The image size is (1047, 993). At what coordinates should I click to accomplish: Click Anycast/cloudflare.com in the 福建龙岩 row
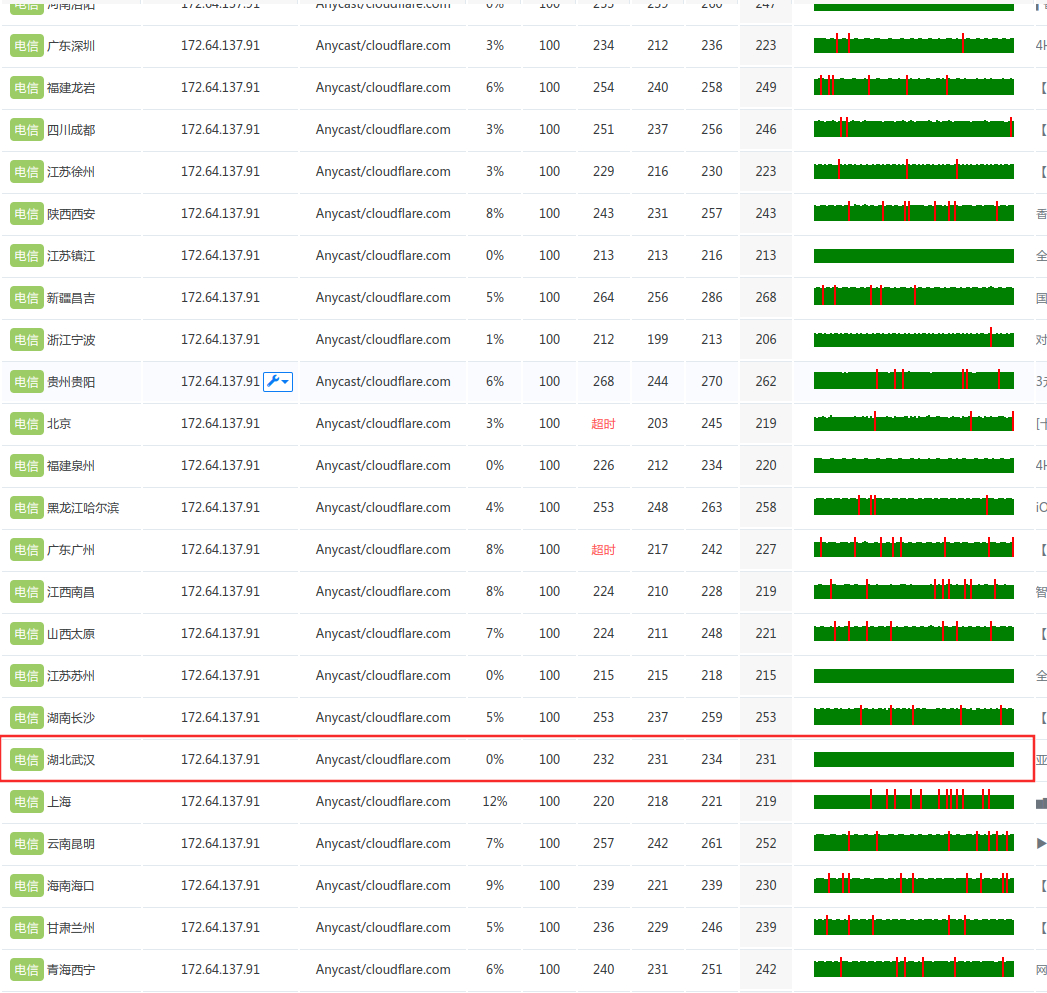tap(383, 87)
